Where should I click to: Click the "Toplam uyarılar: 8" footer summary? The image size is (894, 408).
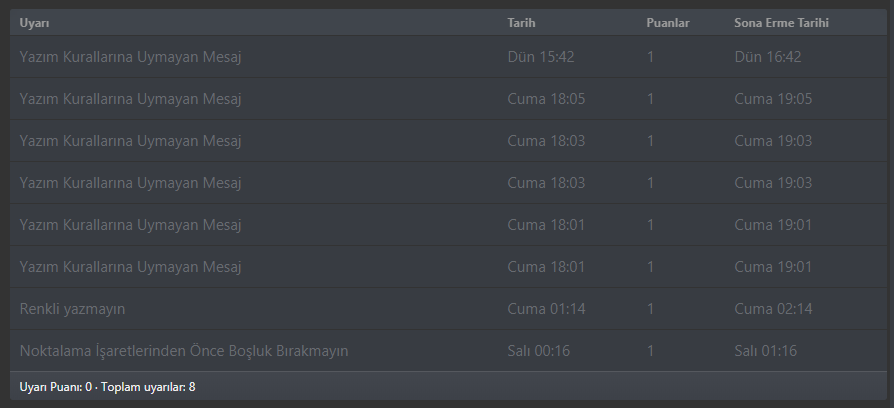[x=148, y=386]
